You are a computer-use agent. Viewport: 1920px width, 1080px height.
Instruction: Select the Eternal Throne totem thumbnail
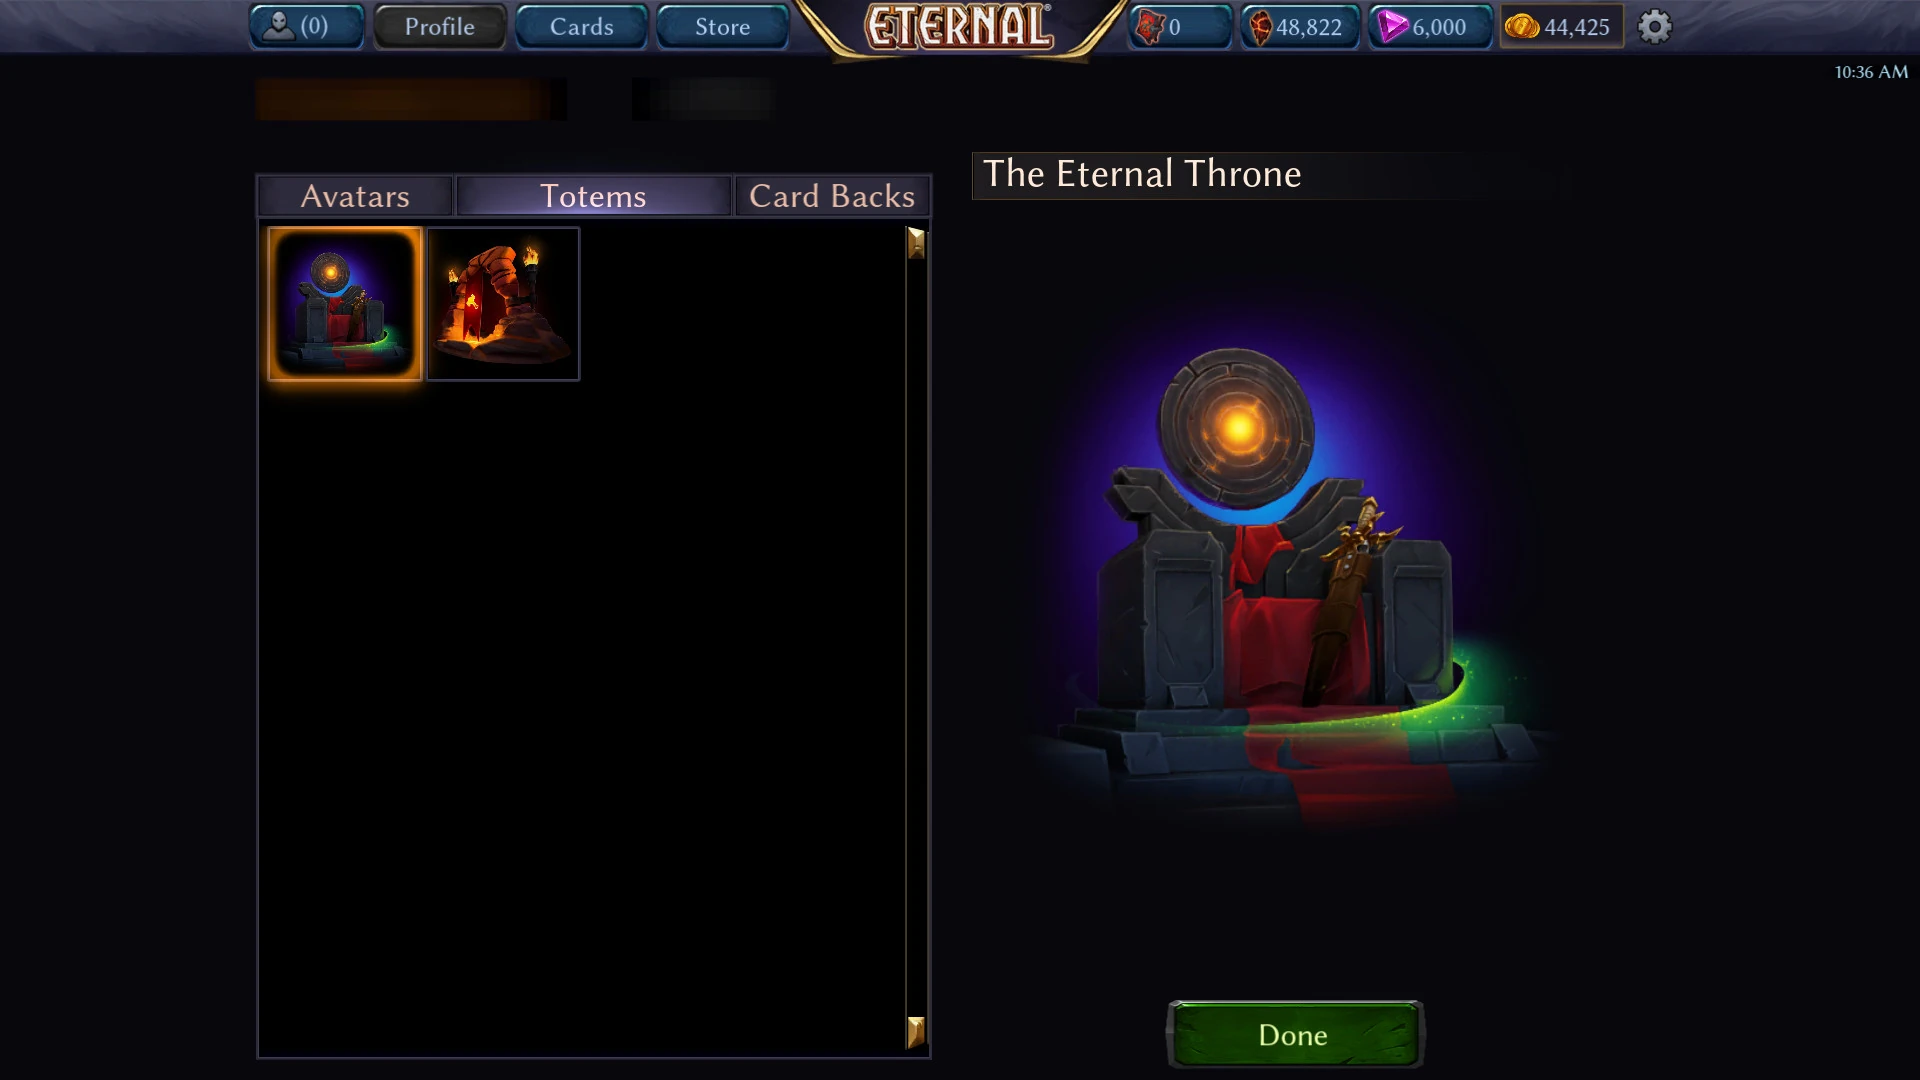pyautogui.click(x=345, y=304)
